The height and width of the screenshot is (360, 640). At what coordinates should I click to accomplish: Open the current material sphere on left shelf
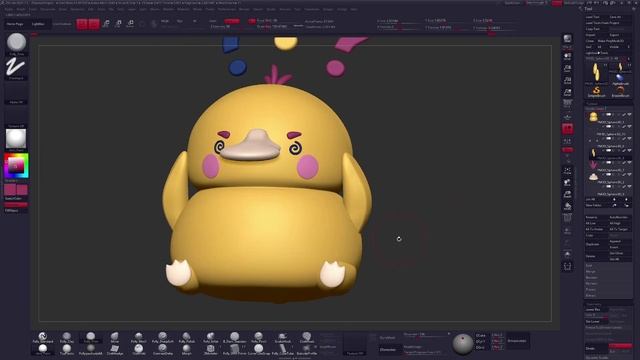16,139
